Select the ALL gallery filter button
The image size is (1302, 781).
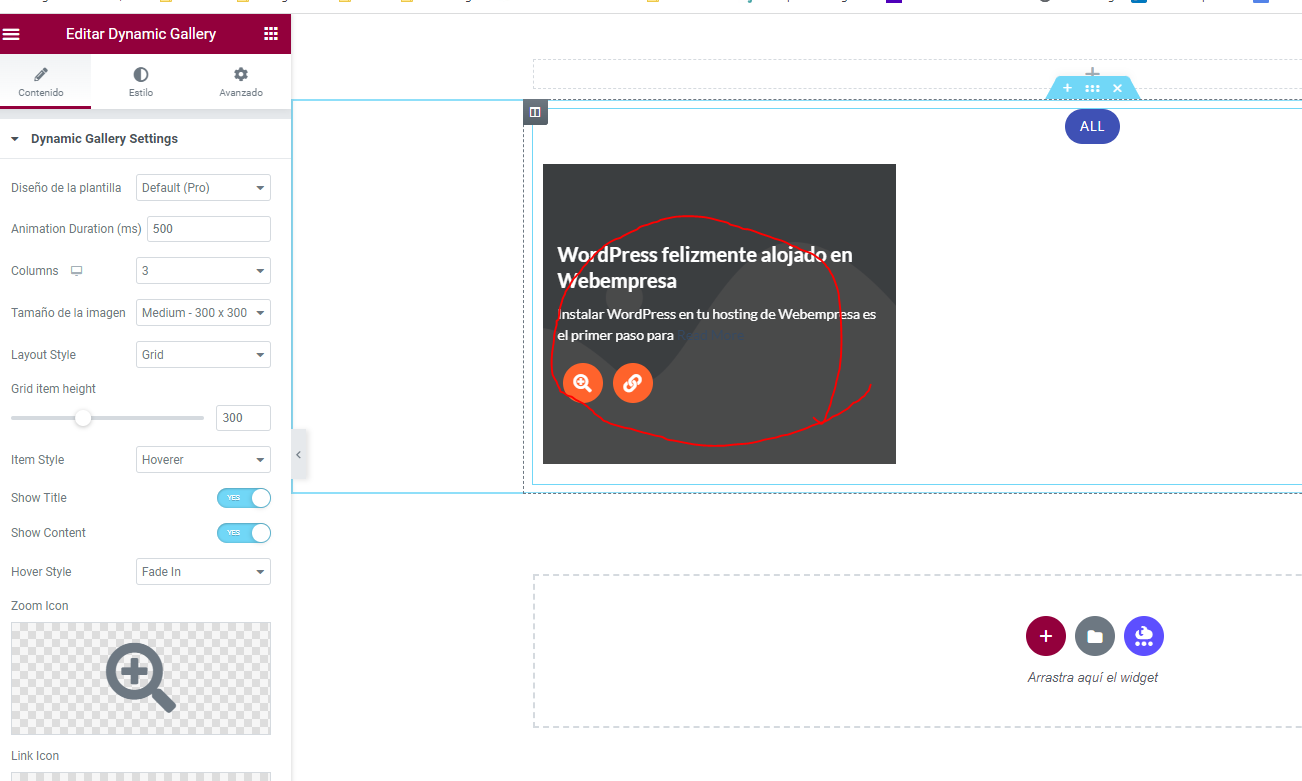pos(1092,126)
